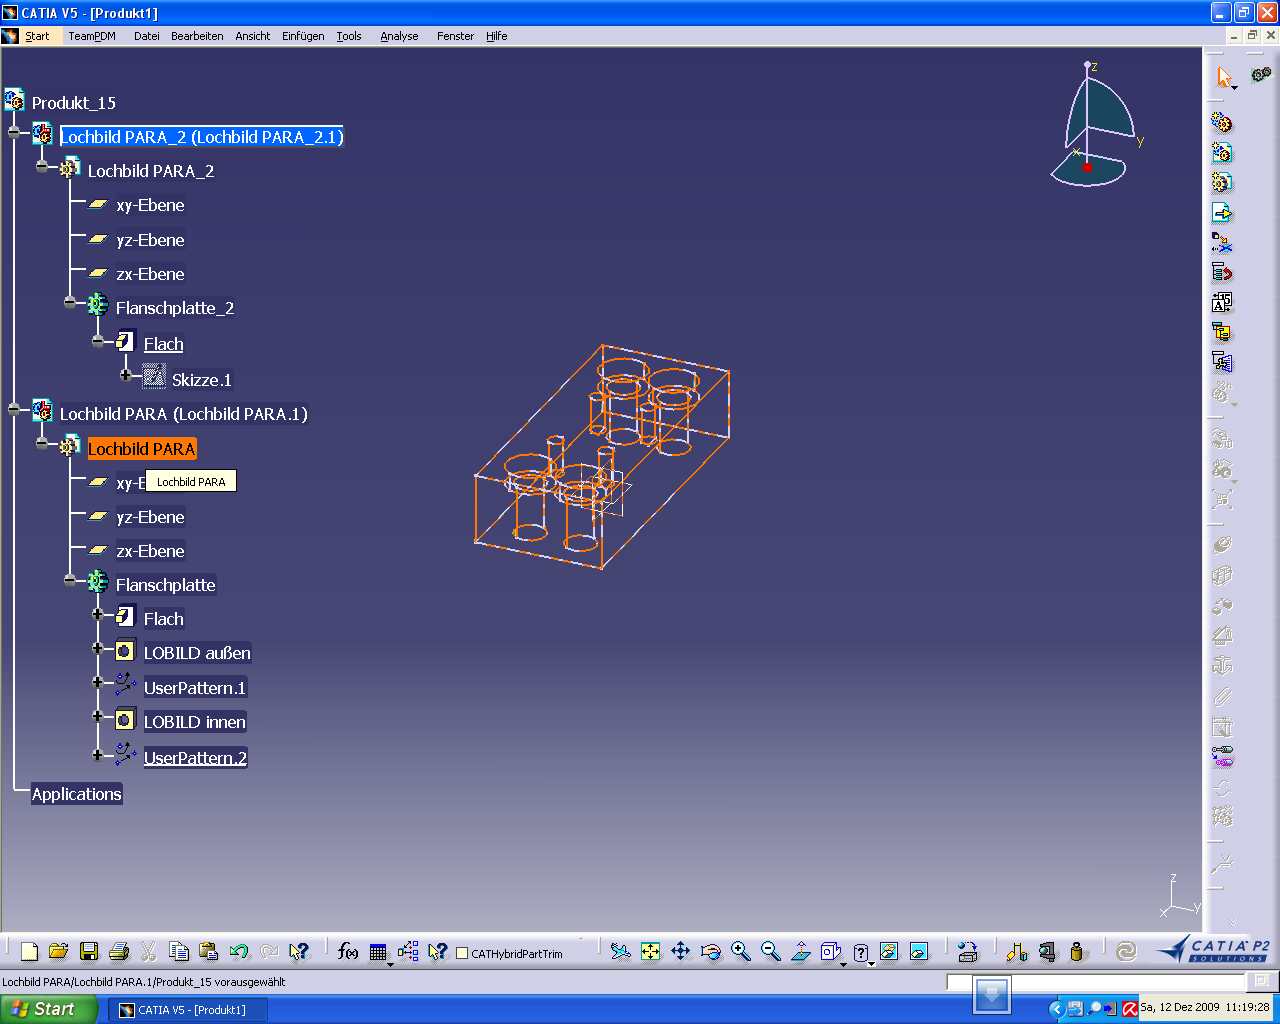The width and height of the screenshot is (1280, 1024).
Task: Select the Applications tree node
Action: click(x=76, y=794)
